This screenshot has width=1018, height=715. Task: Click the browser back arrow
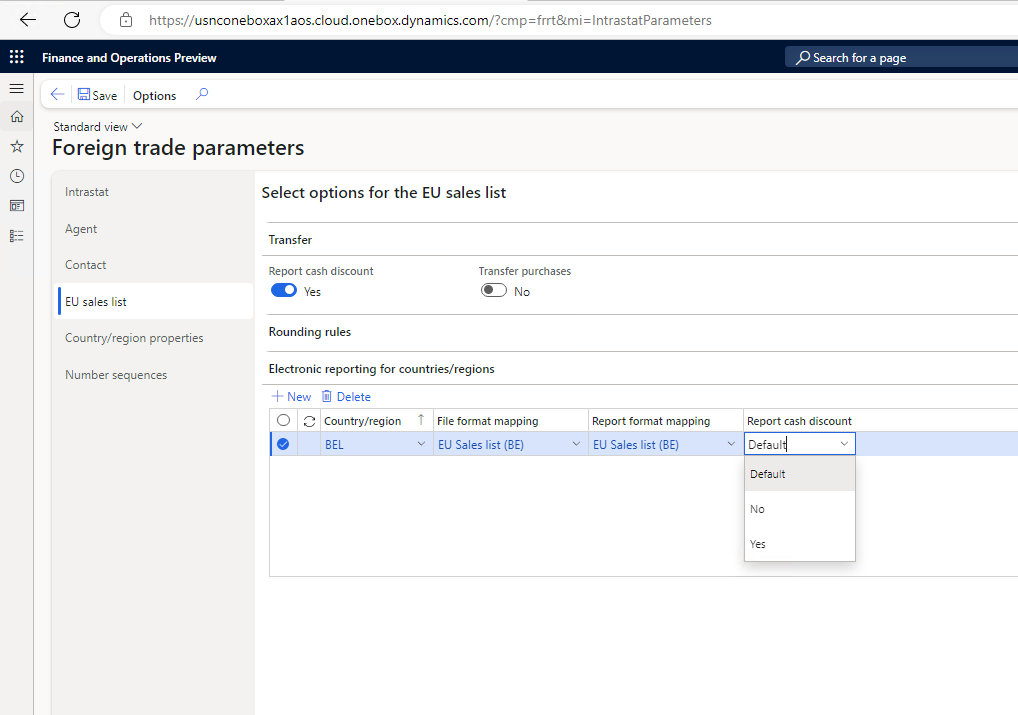pyautogui.click(x=27, y=20)
